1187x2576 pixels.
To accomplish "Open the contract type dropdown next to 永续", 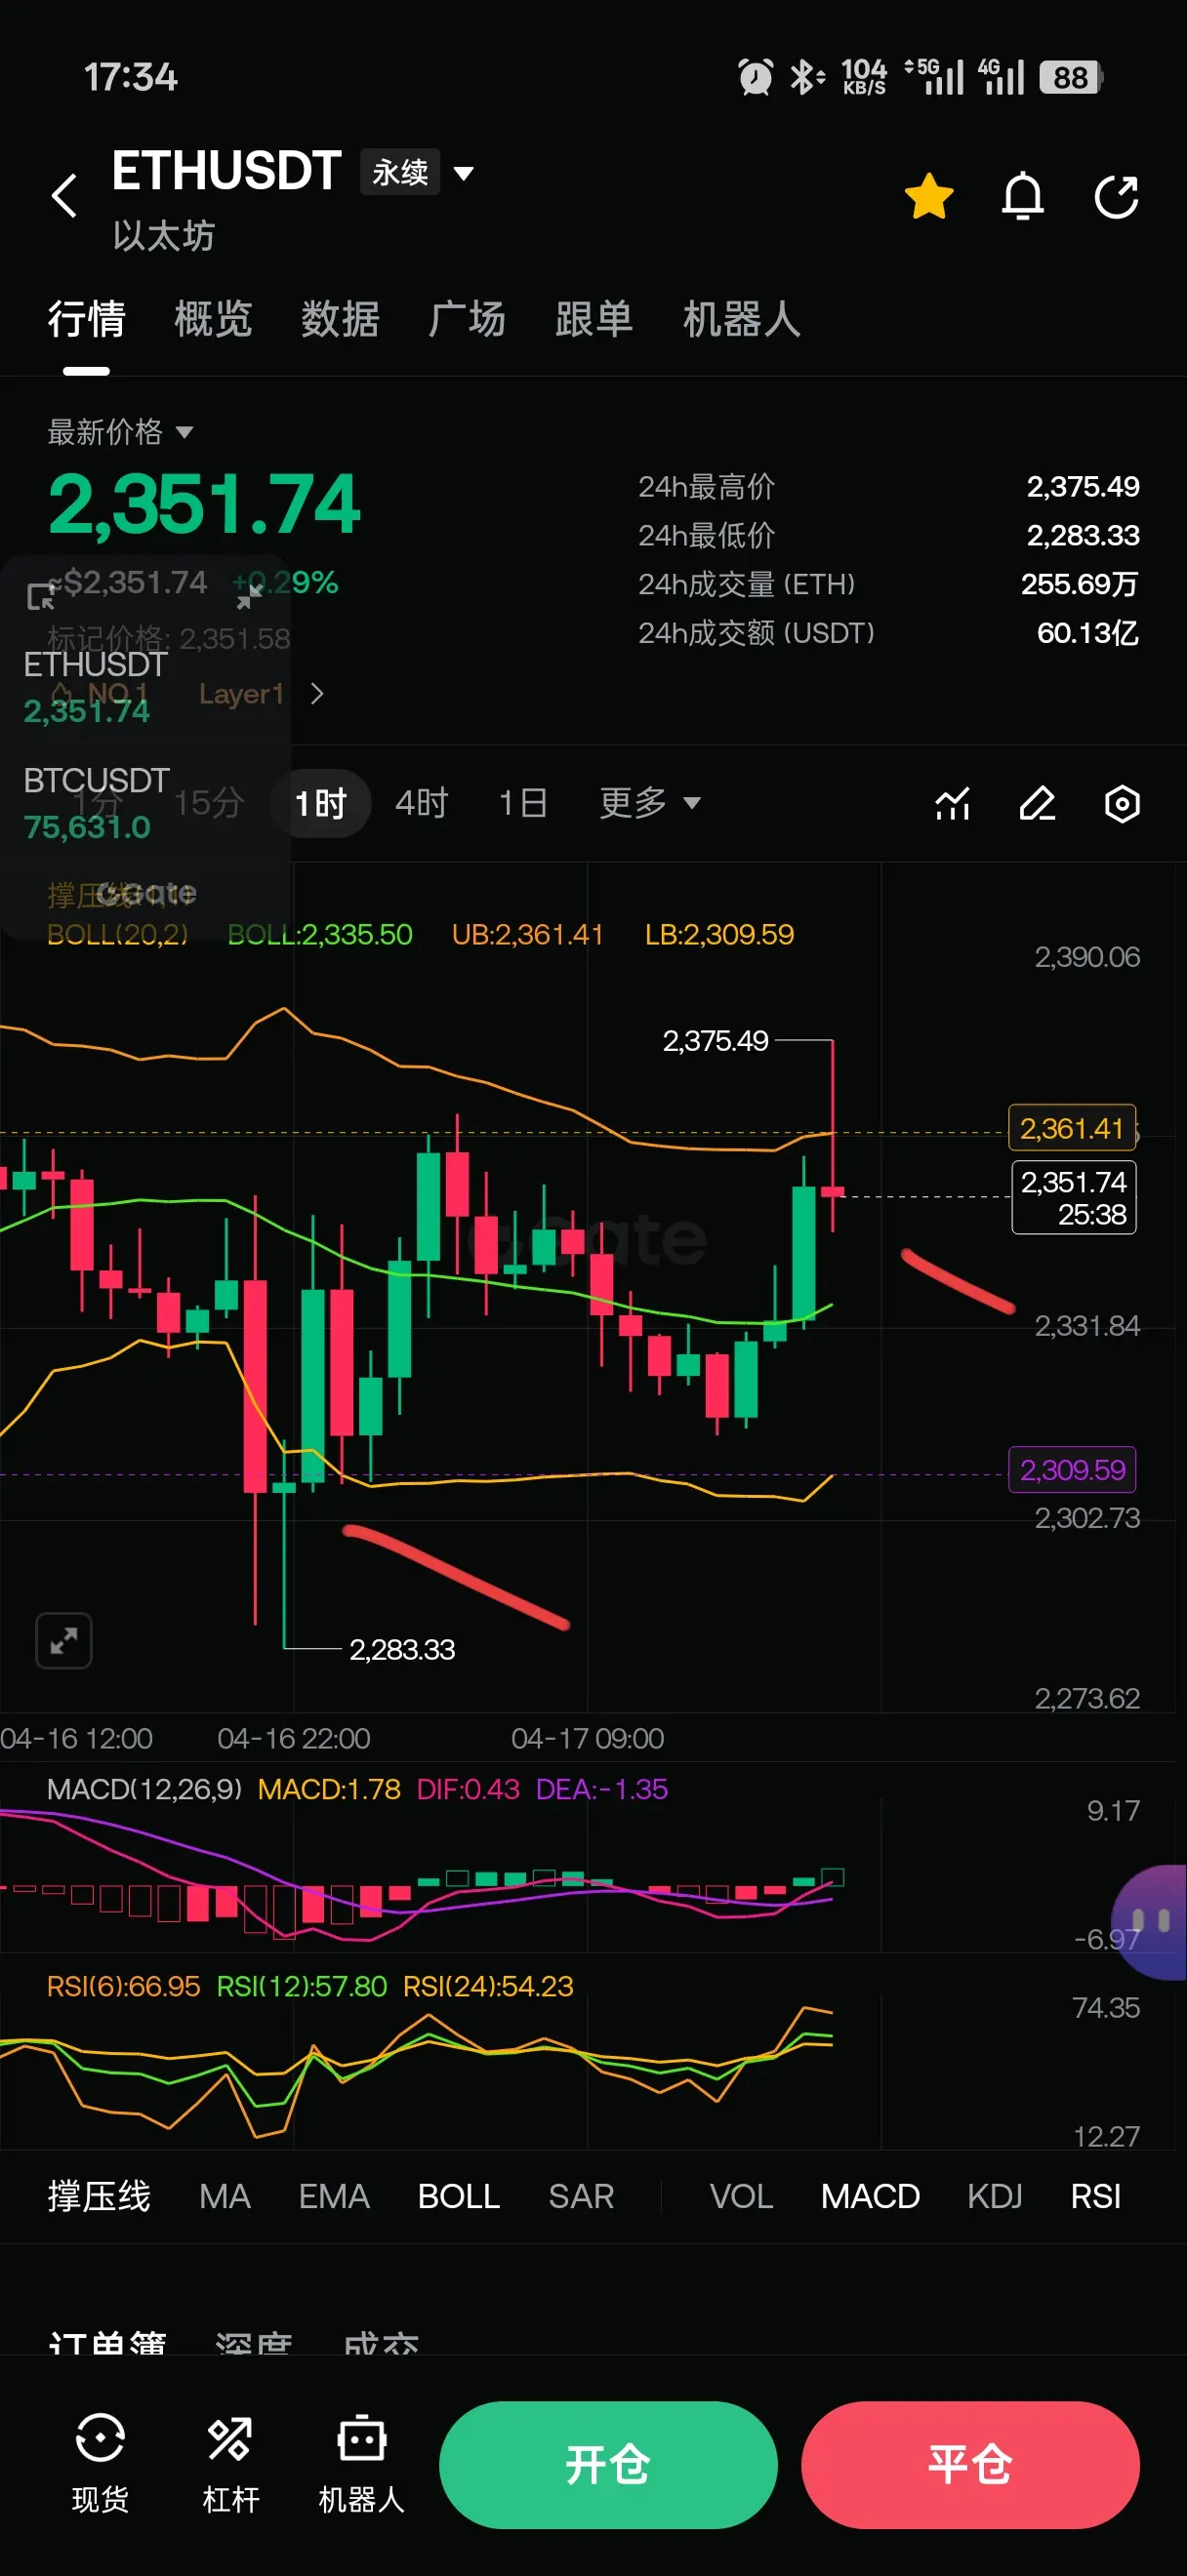I will click(464, 173).
